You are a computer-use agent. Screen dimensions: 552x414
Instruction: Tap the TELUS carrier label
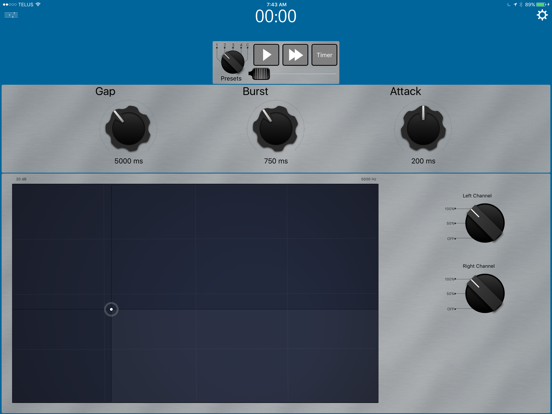[26, 5]
